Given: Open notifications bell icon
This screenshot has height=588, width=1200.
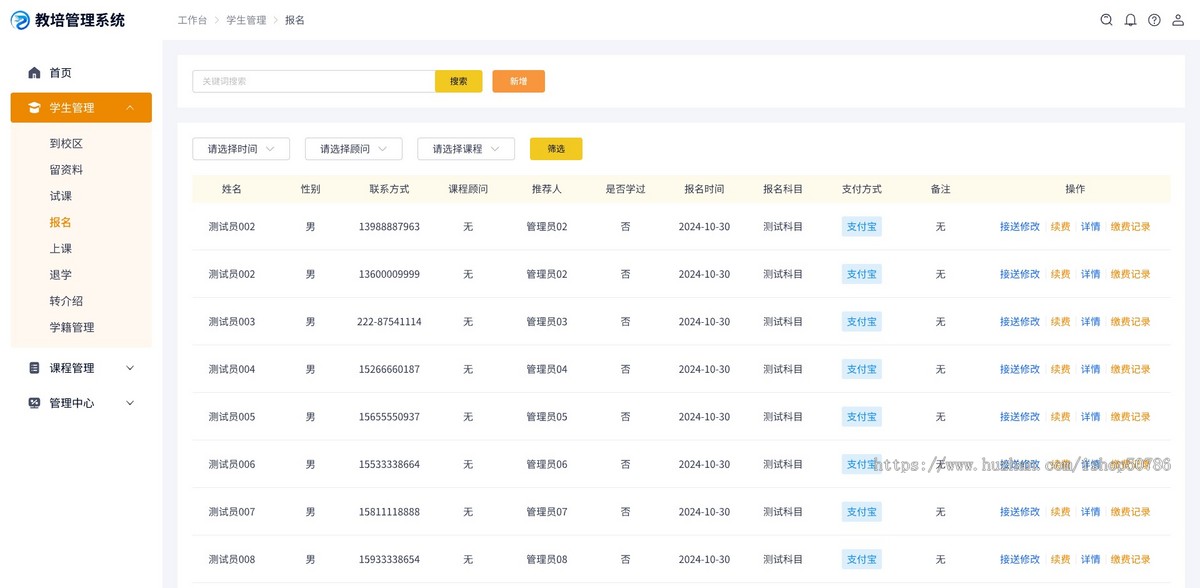Looking at the screenshot, I should coord(1130,20).
